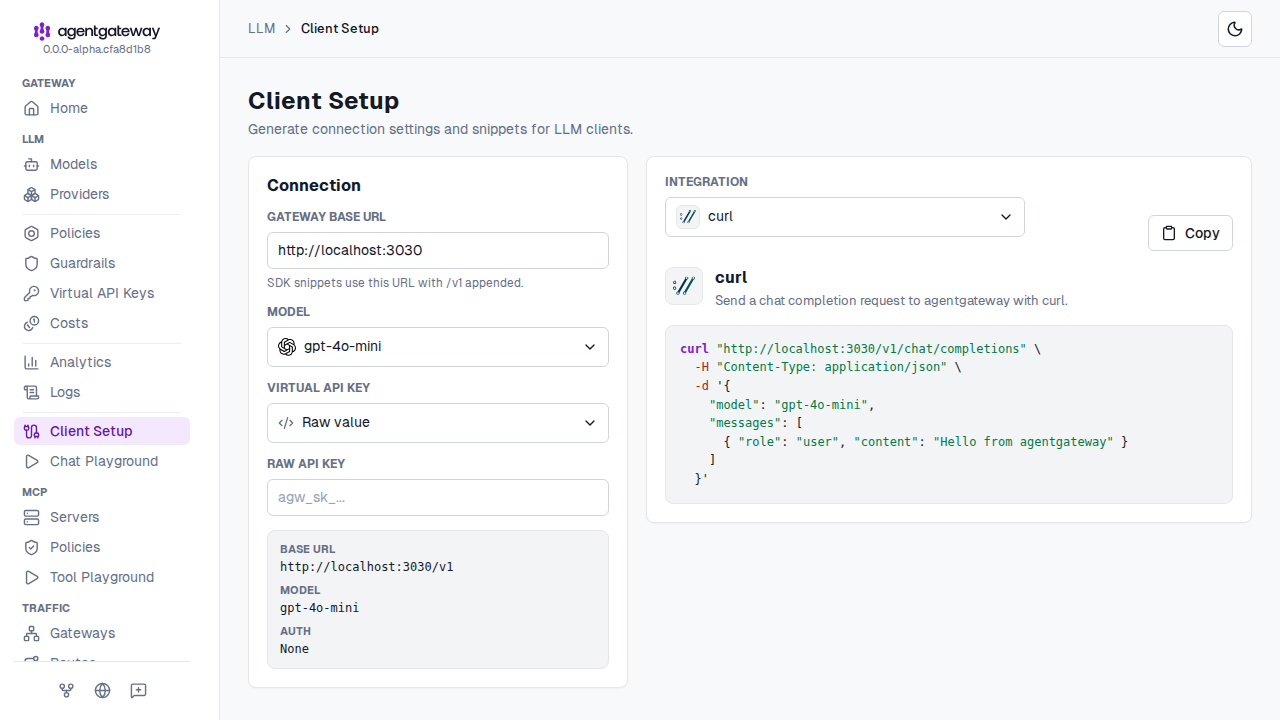Open Gateways under Traffic

click(102, 633)
